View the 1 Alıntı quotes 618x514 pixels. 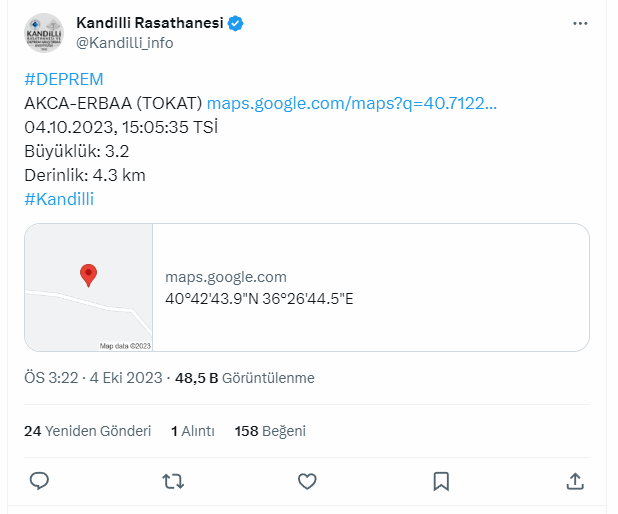(x=193, y=431)
